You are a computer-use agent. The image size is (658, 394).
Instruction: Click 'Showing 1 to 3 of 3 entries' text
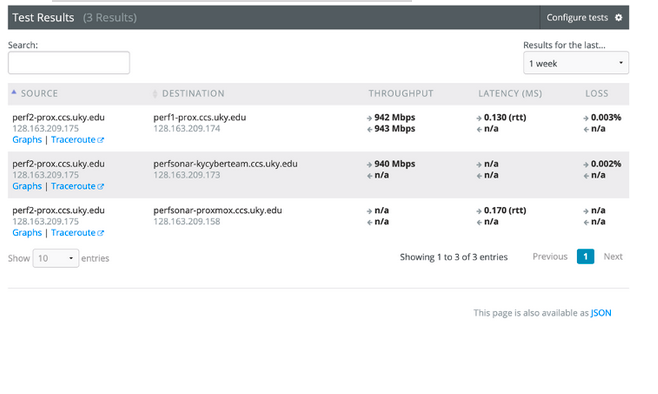pyautogui.click(x=454, y=257)
